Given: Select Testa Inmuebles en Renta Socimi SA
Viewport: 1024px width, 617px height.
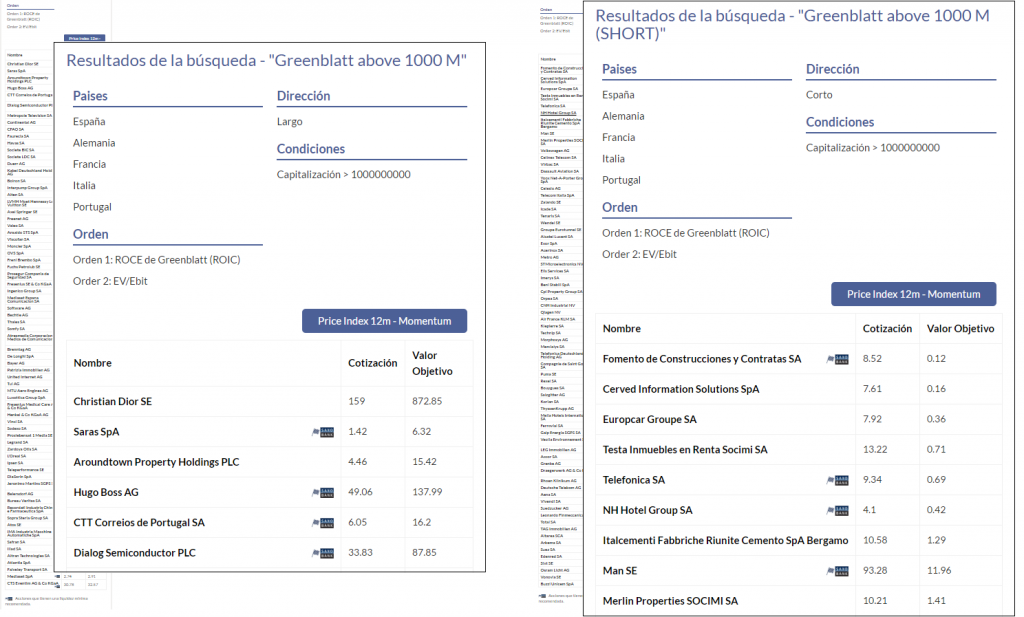Looking at the screenshot, I should tap(684, 449).
